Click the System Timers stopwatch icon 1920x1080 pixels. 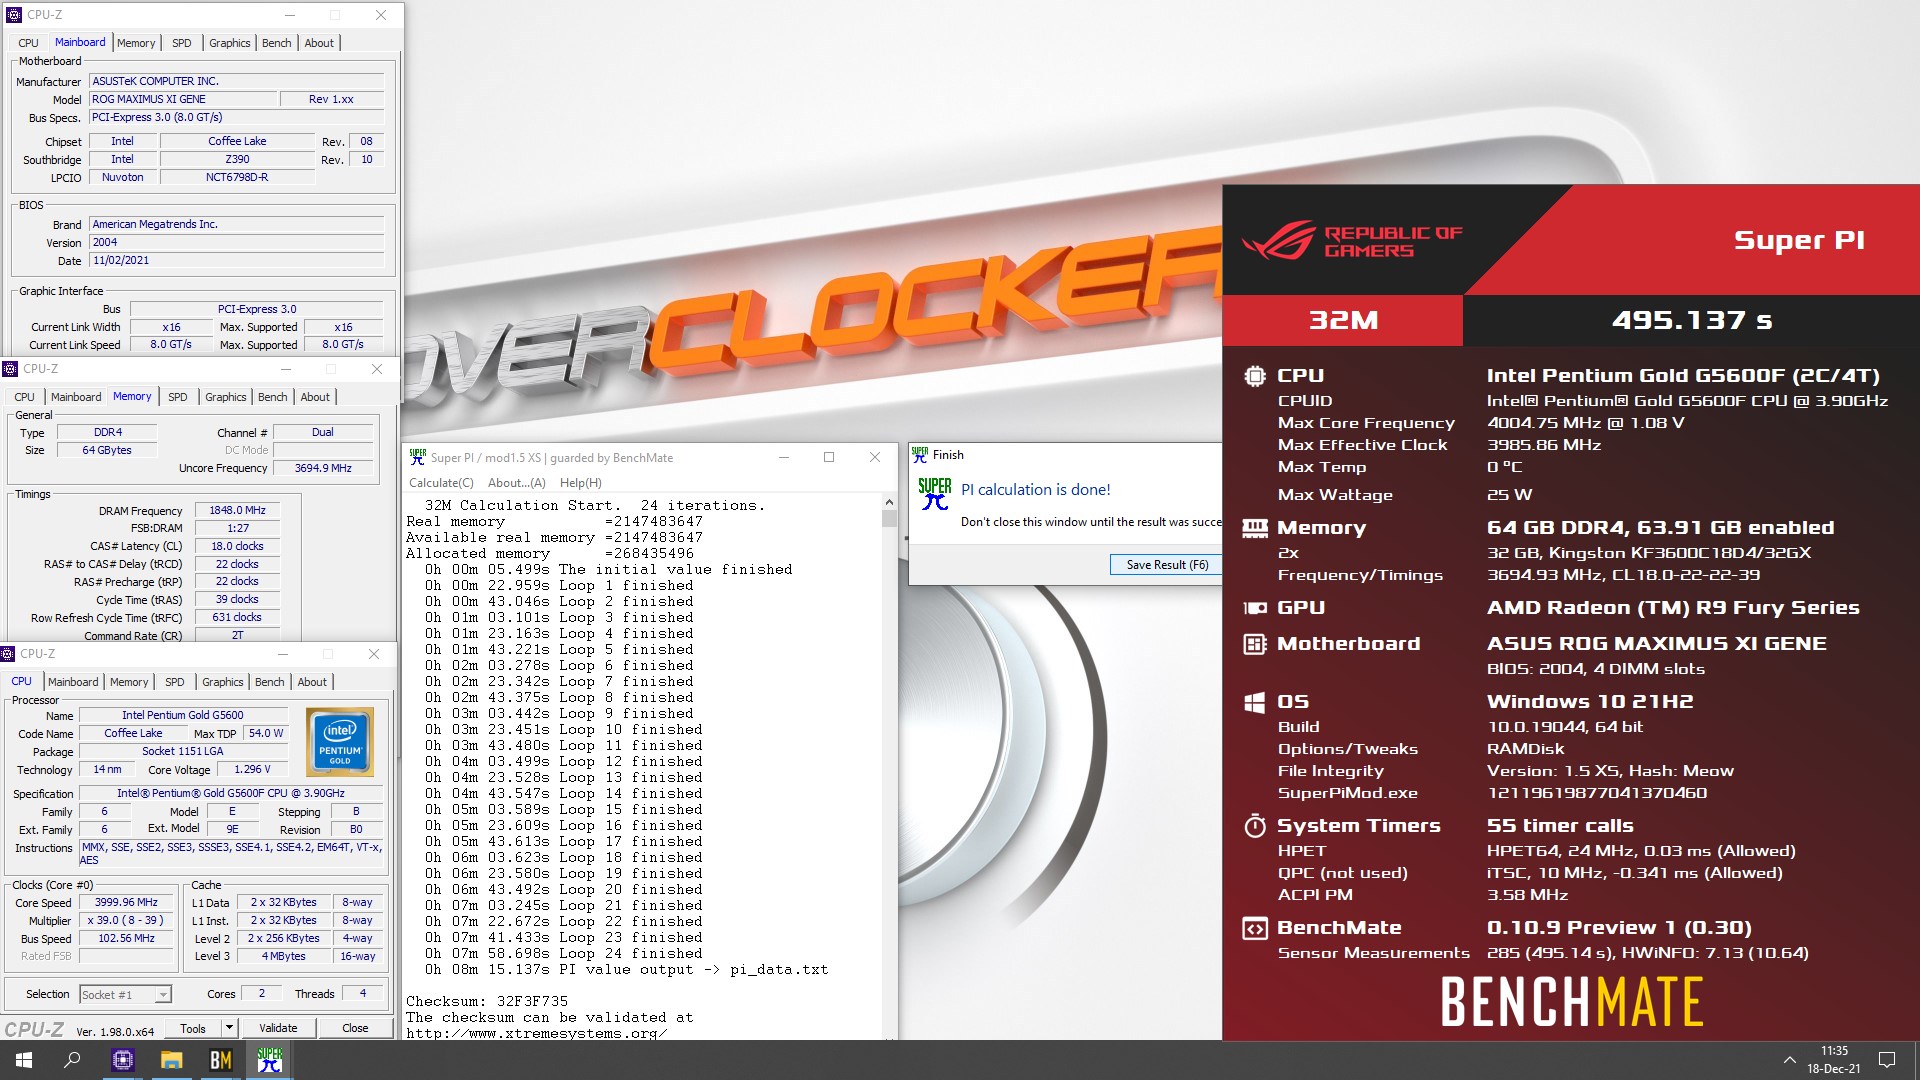click(1254, 826)
